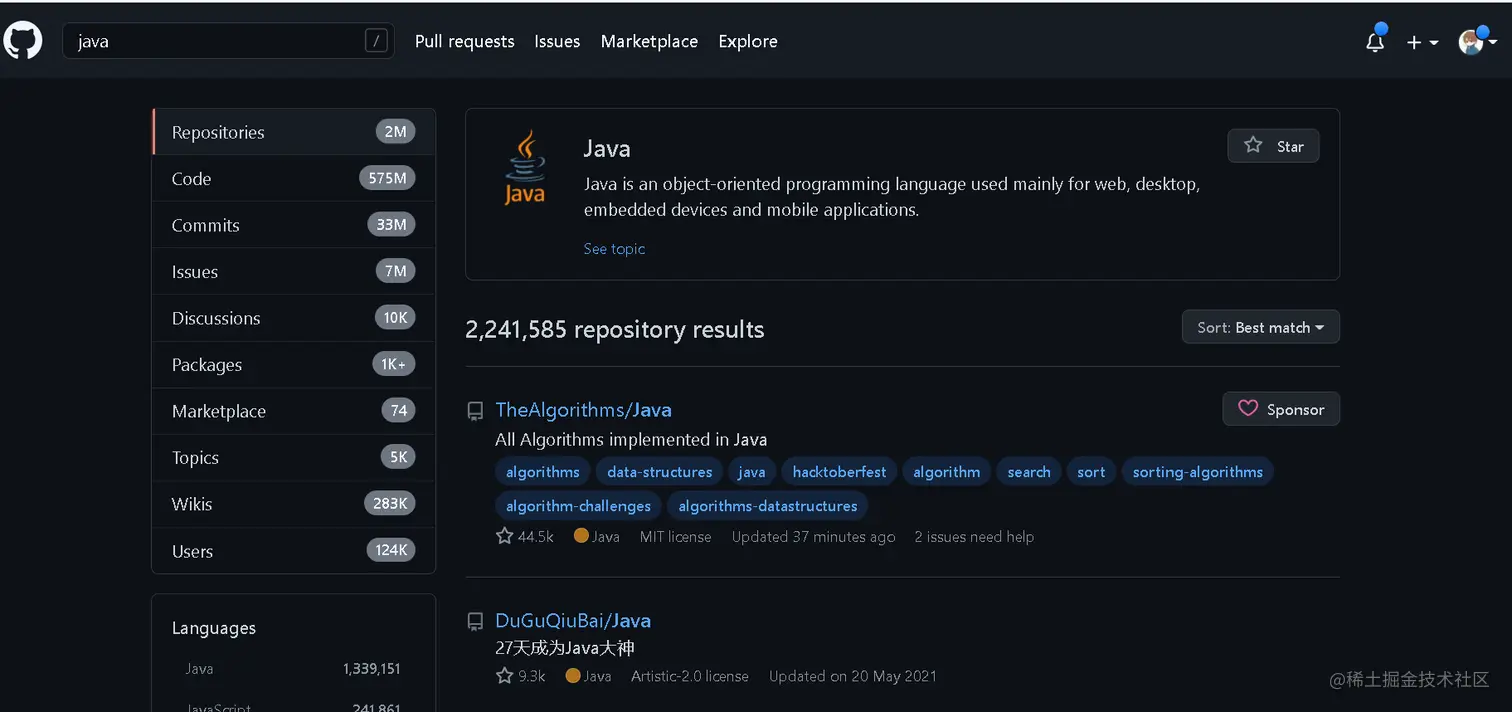Go to Marketplace in top navigation
Screen dimensions: 1512x712
pyautogui.click(x=649, y=41)
